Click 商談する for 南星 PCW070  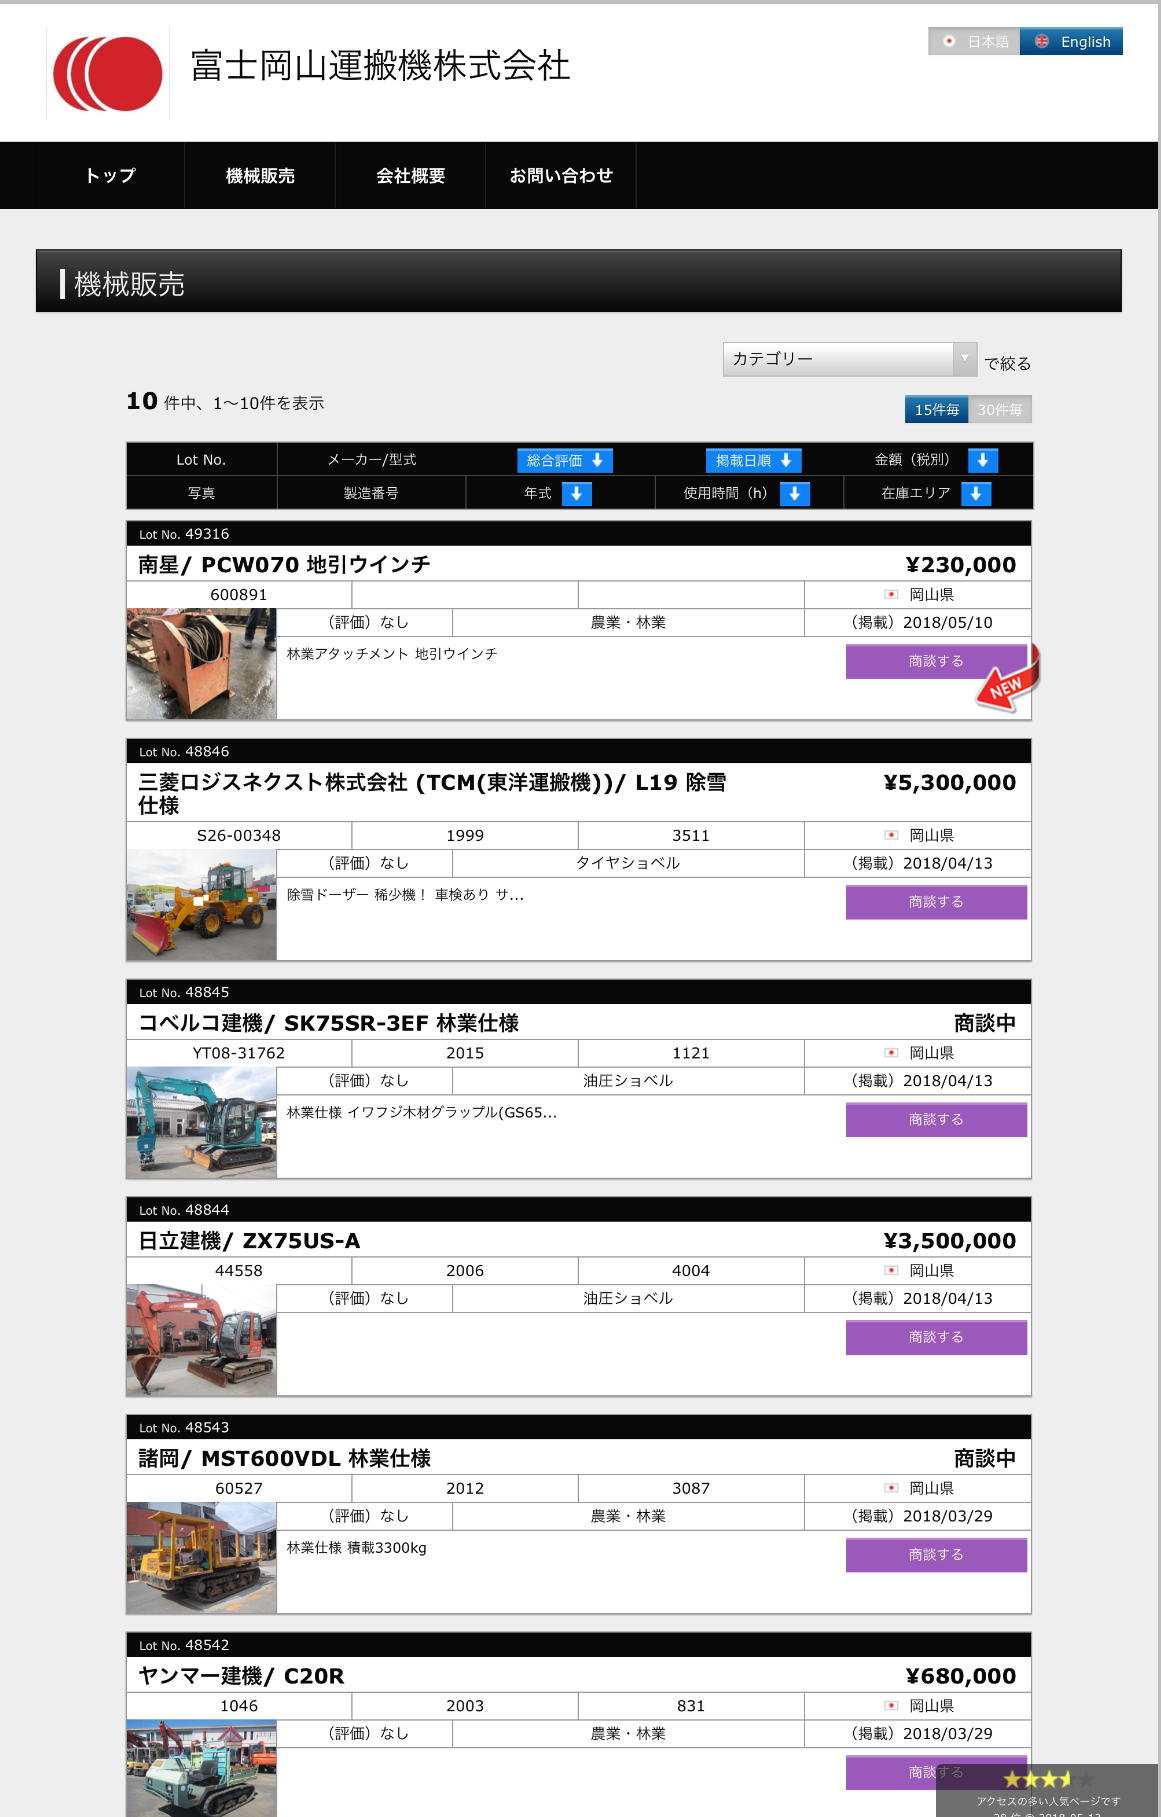[x=936, y=661]
